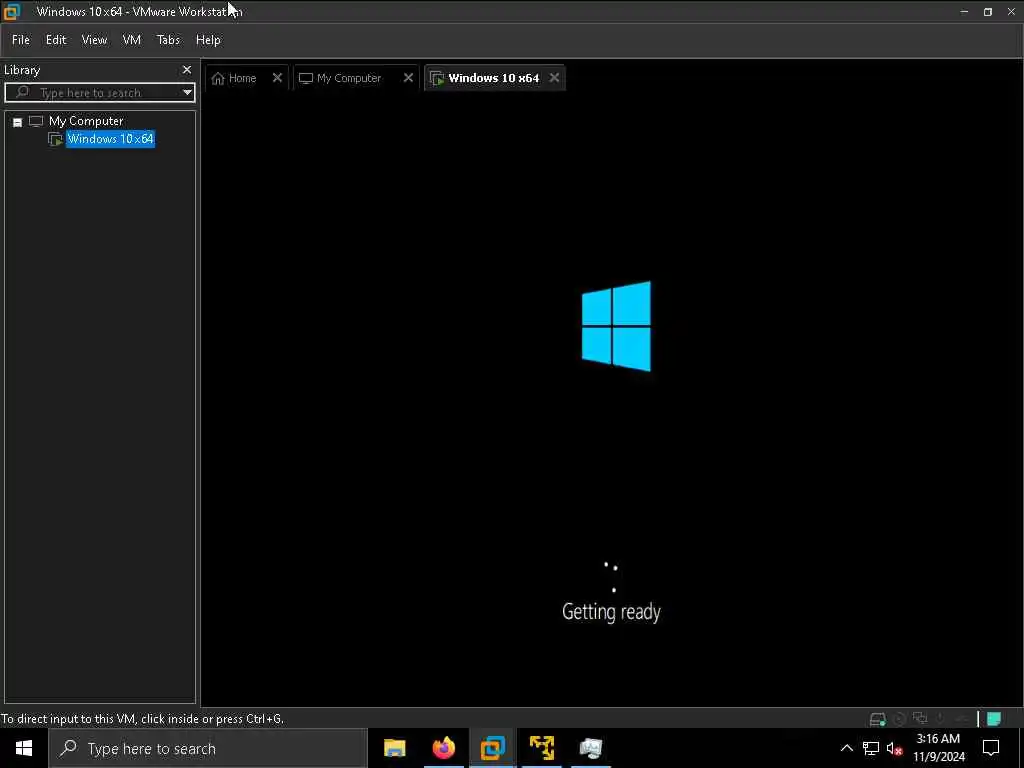Close the Home tab

(278, 78)
